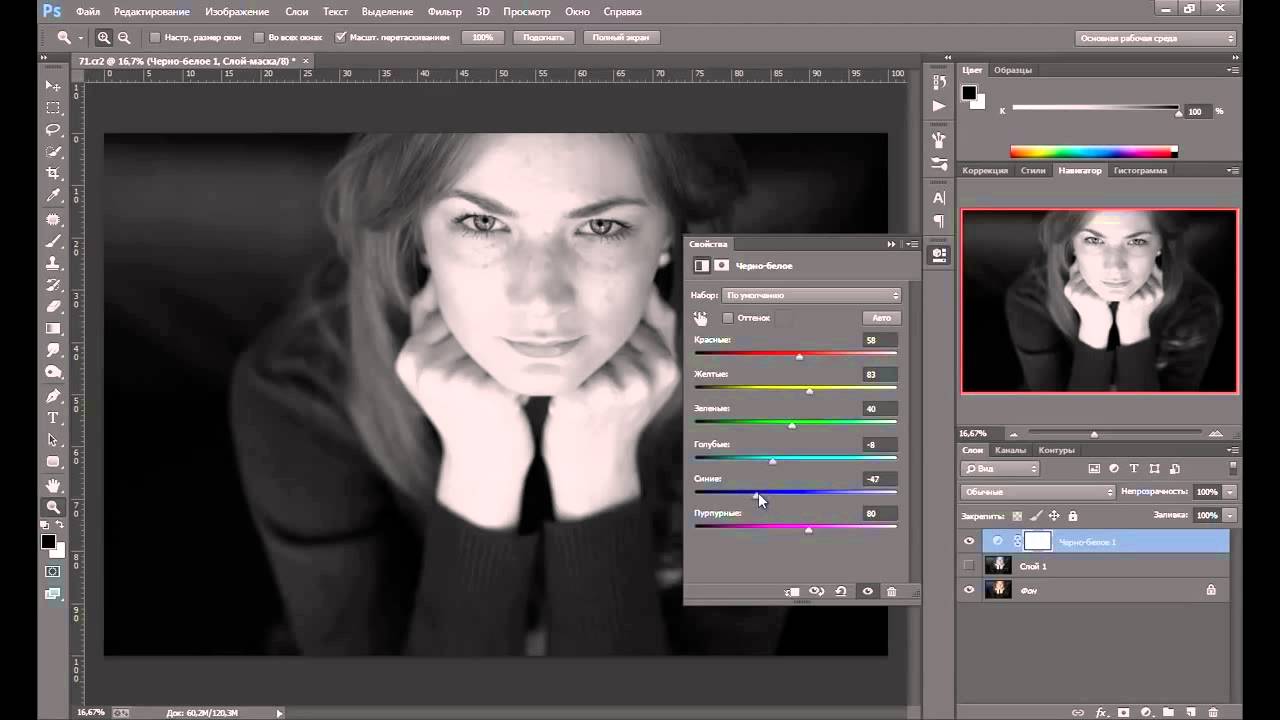Open the Изображение menu
The image size is (1280, 720).
[237, 11]
